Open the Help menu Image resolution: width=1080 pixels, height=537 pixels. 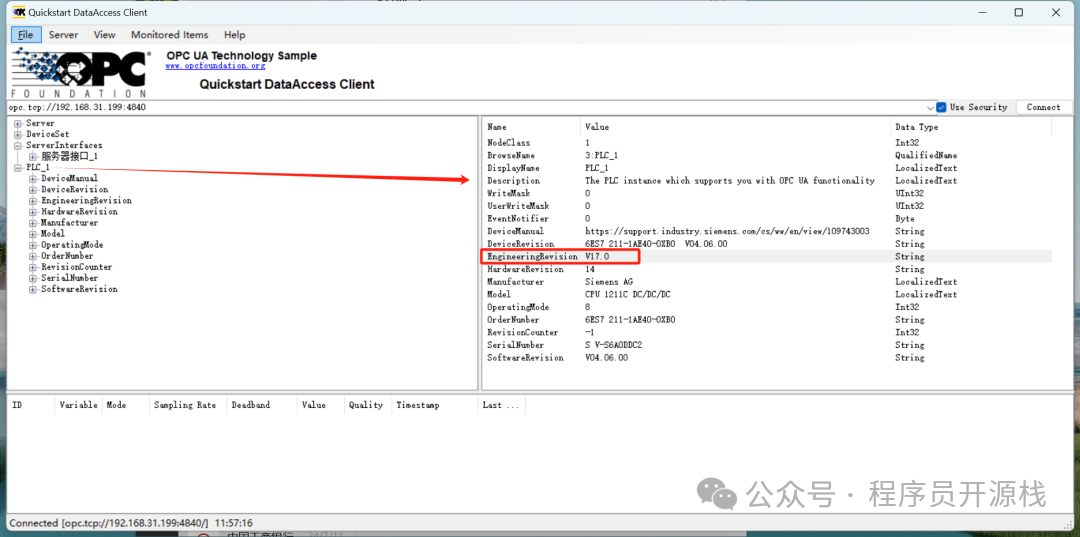click(x=235, y=34)
